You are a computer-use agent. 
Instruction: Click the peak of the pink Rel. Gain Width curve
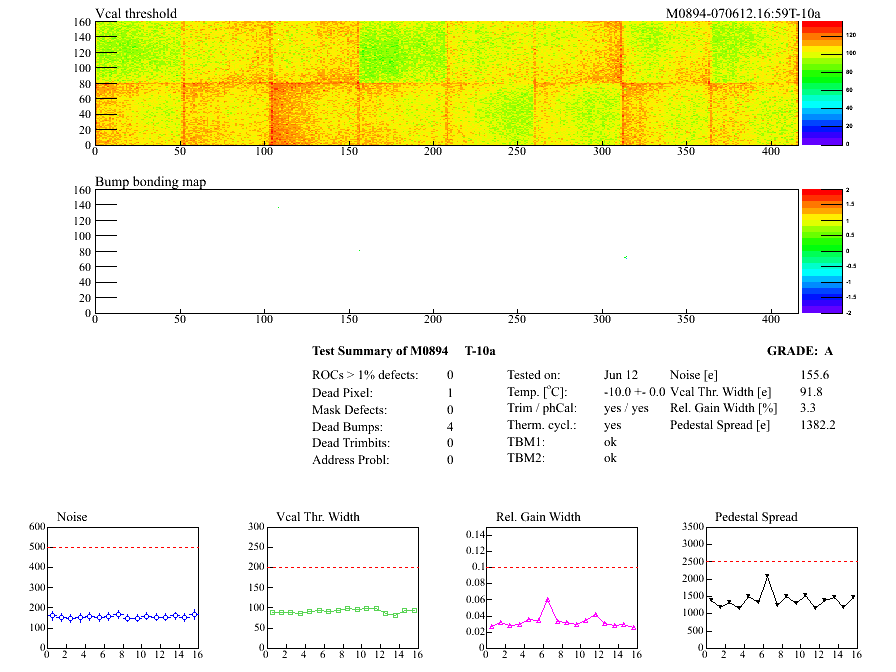tap(548, 600)
